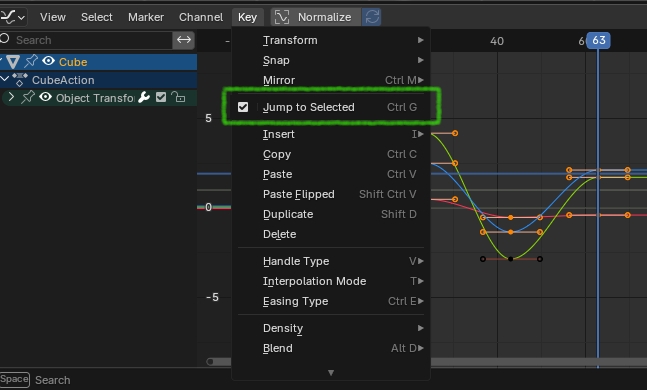
Task: Open the Mirror submenu
Action: [x=331, y=80]
